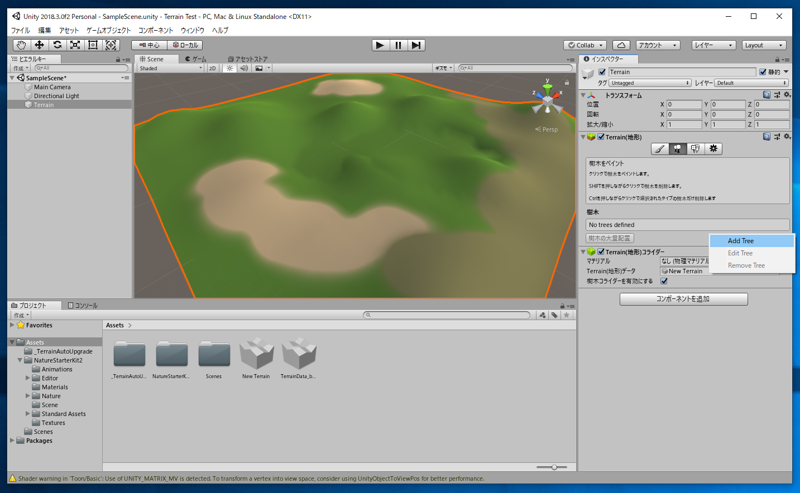Toggle scene audio icon
Screen dimensions: 800x493
244,68
